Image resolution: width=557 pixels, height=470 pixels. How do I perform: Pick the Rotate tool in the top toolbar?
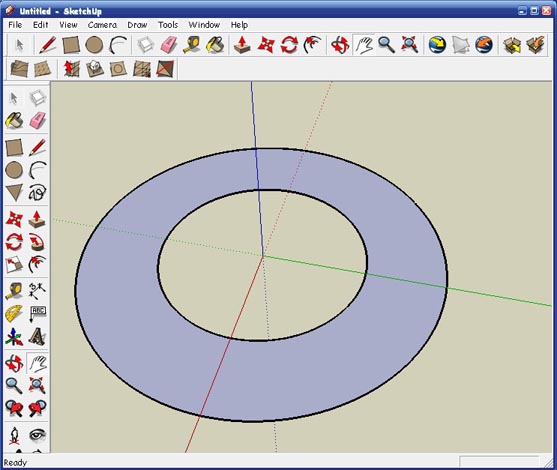[289, 45]
